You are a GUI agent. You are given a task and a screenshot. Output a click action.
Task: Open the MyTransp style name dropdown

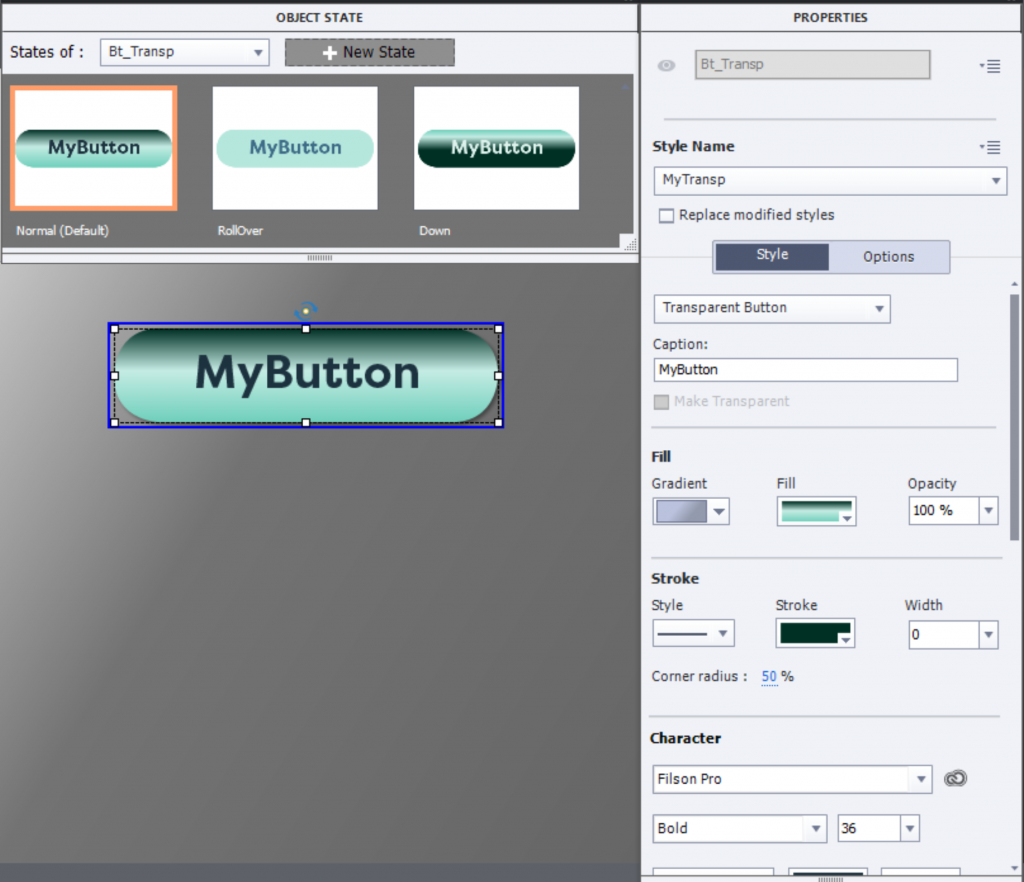point(829,181)
